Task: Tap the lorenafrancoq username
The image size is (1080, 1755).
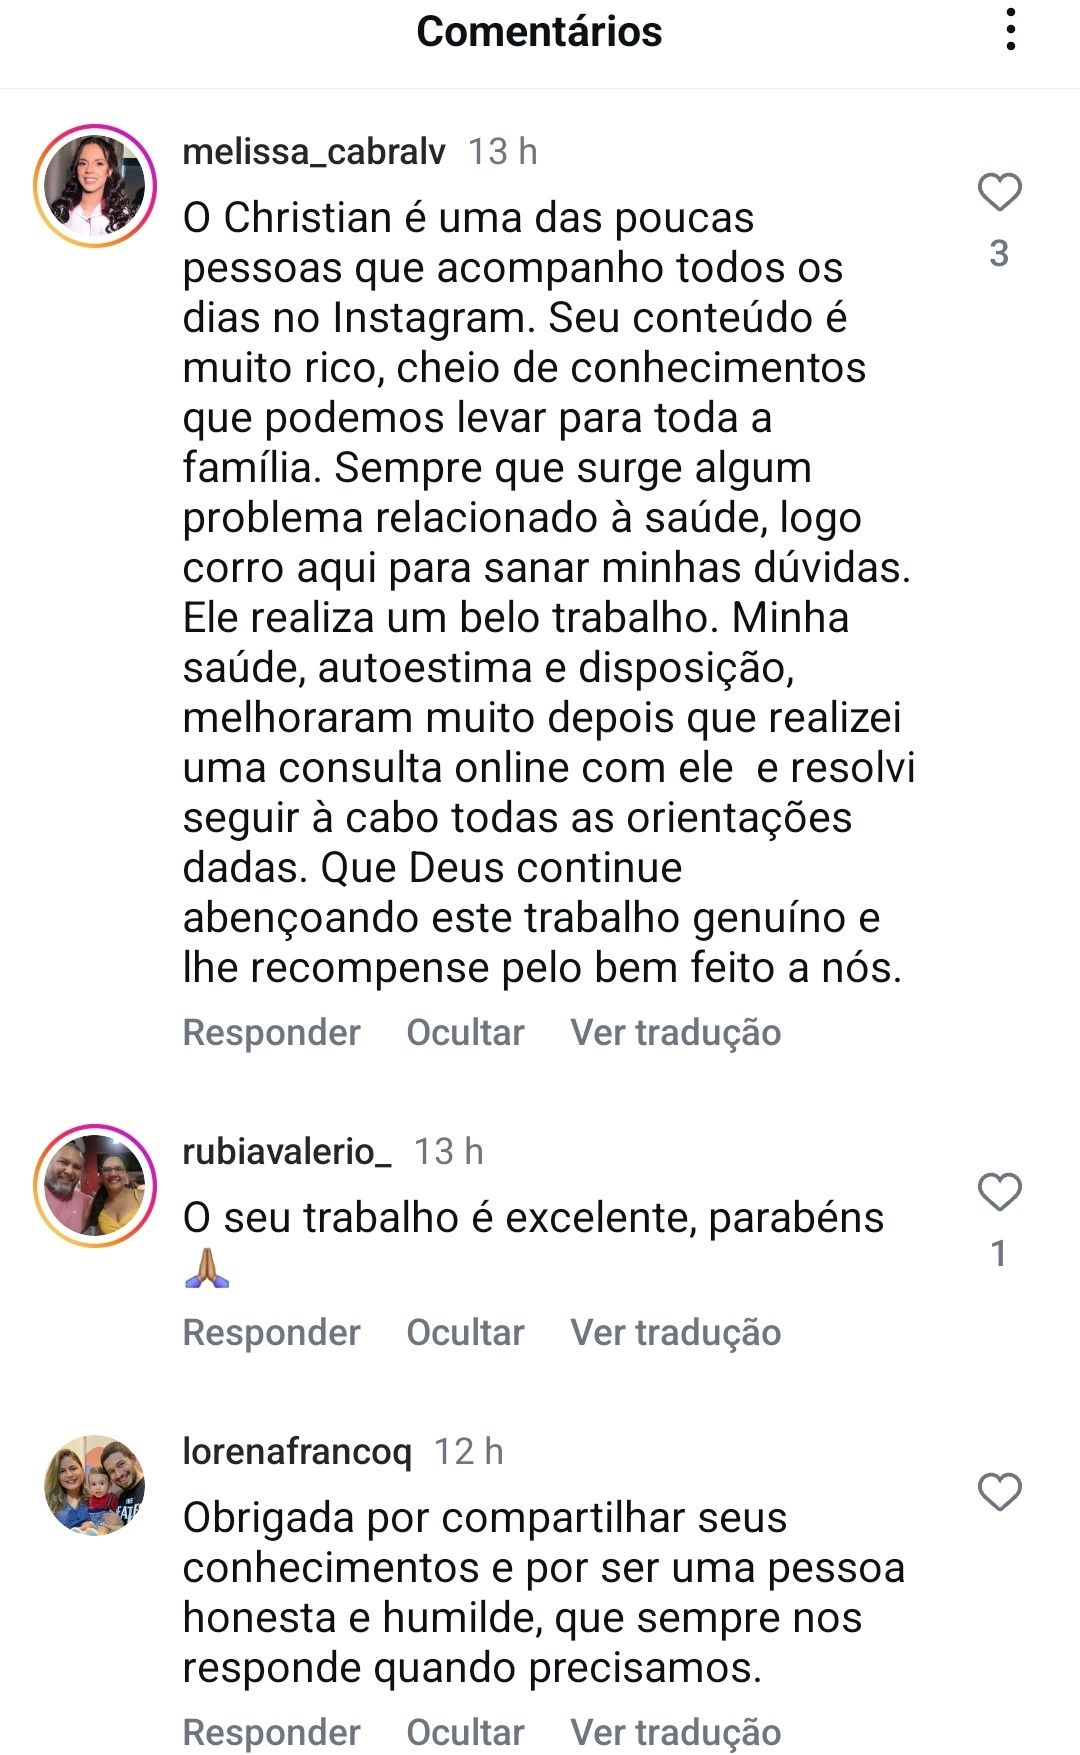Action: pyautogui.click(x=297, y=1452)
